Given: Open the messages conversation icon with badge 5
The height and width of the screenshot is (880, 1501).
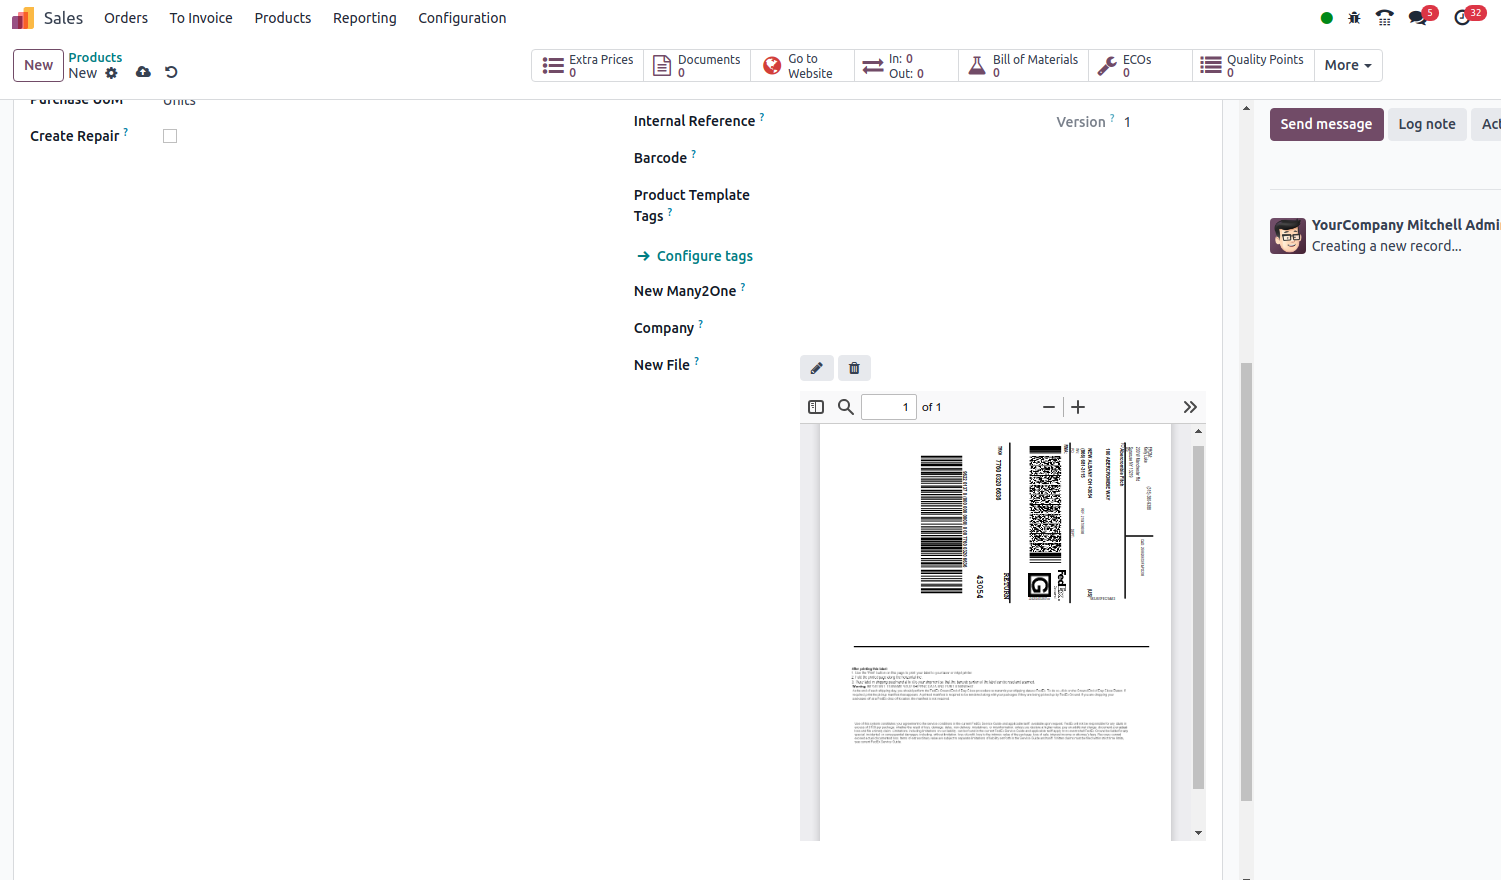Looking at the screenshot, I should 1418,18.
